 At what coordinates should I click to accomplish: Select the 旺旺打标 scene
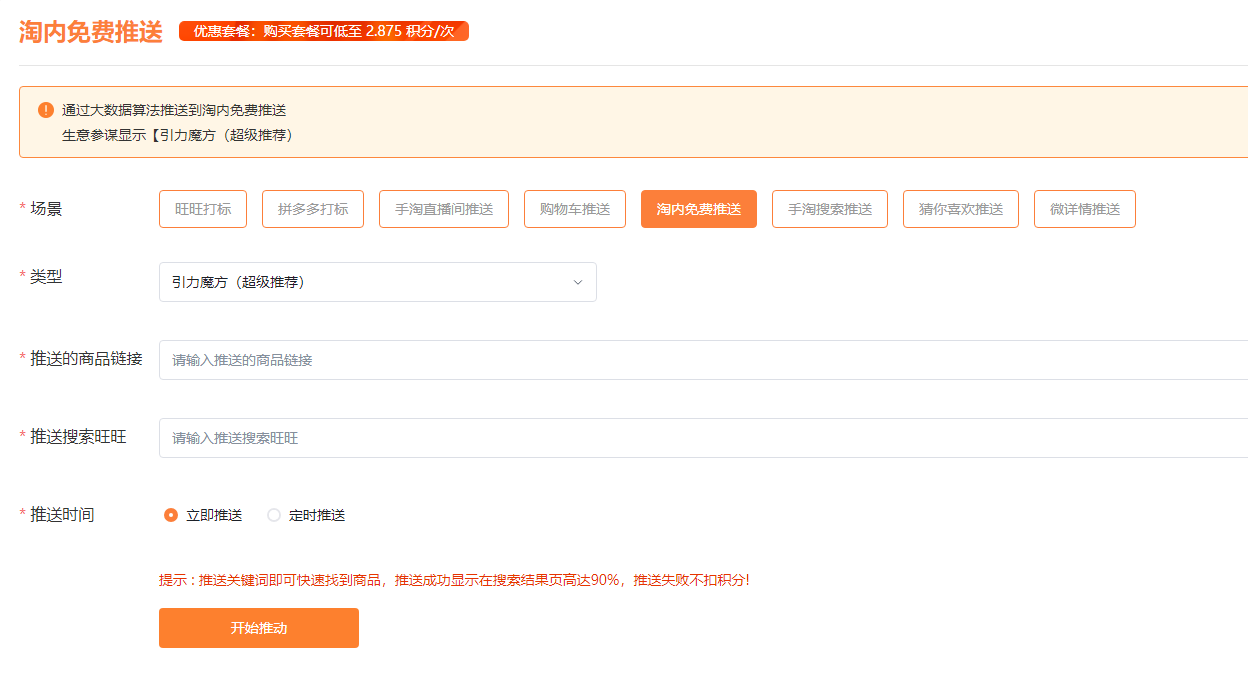pos(203,209)
